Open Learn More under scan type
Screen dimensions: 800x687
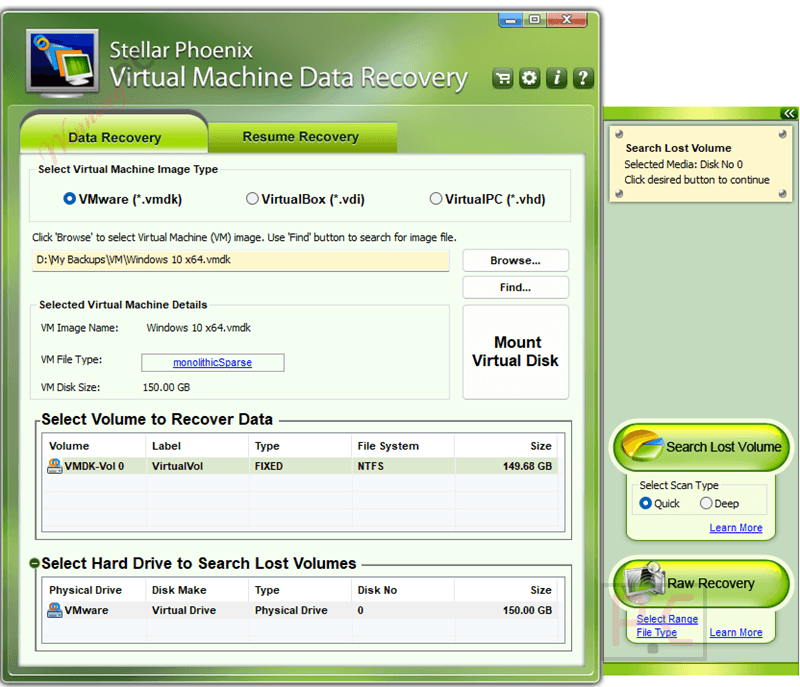pos(736,528)
